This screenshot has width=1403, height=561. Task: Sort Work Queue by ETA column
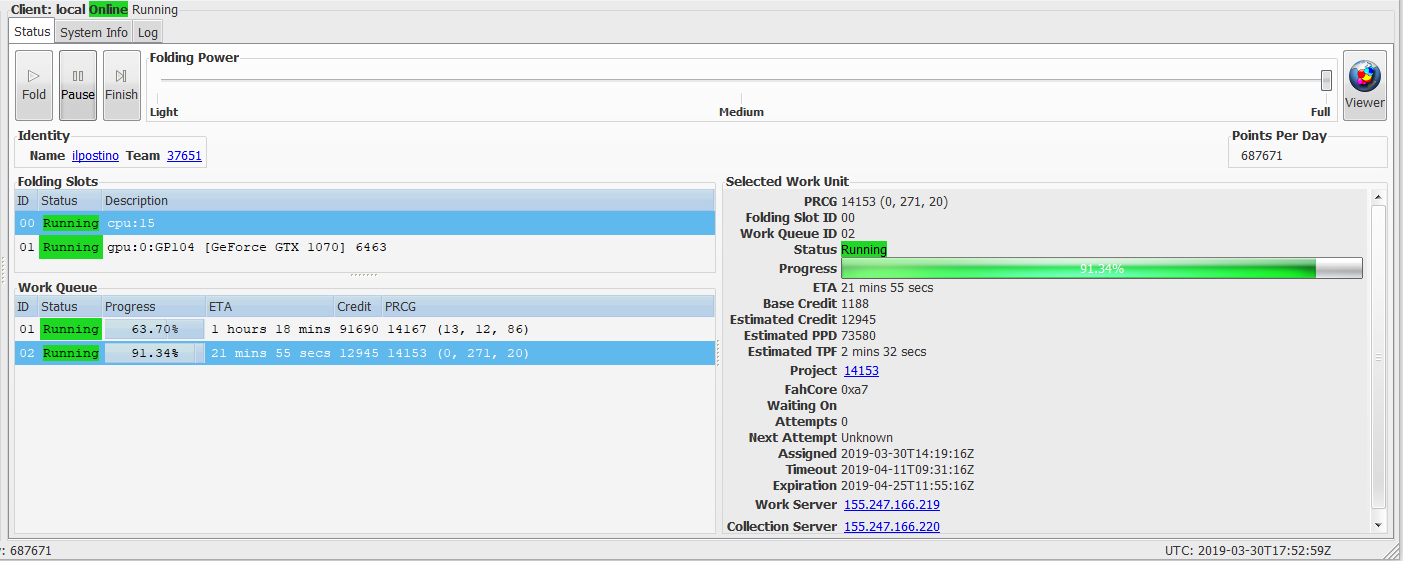(269, 307)
